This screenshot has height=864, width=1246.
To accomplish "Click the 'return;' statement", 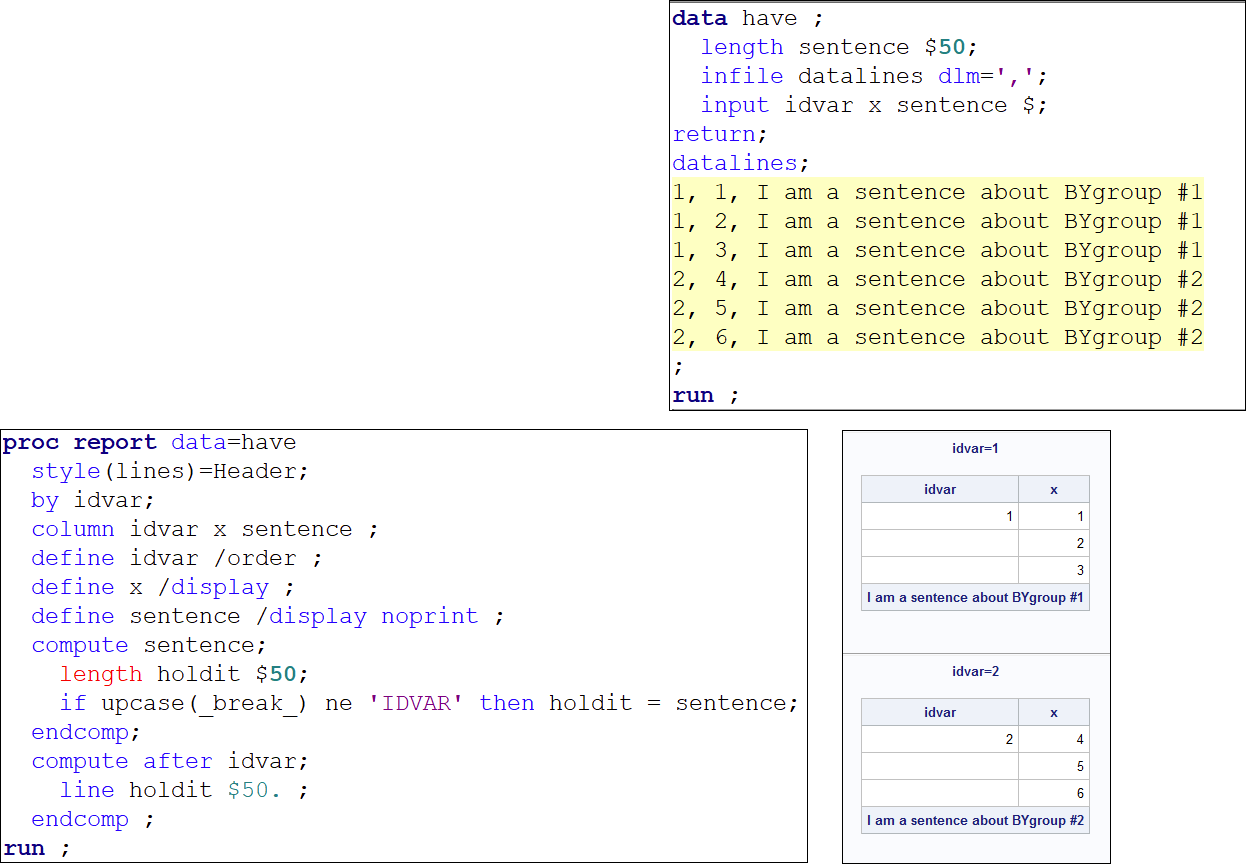I will pos(719,135).
